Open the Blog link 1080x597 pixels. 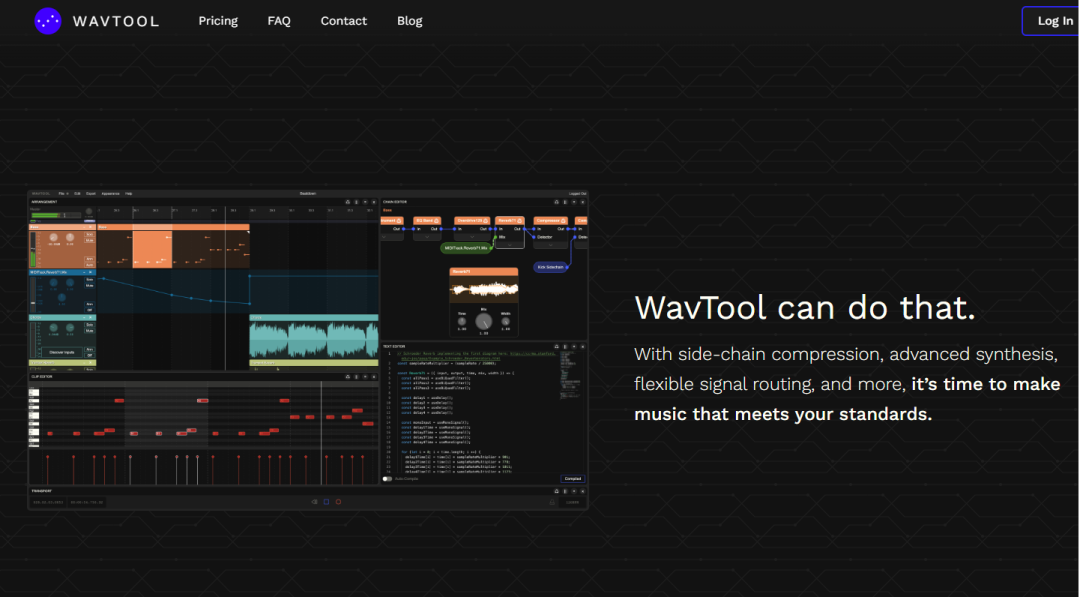(409, 21)
